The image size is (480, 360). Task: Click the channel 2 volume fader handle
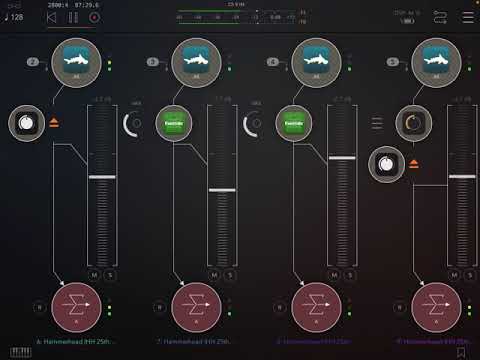click(x=102, y=177)
